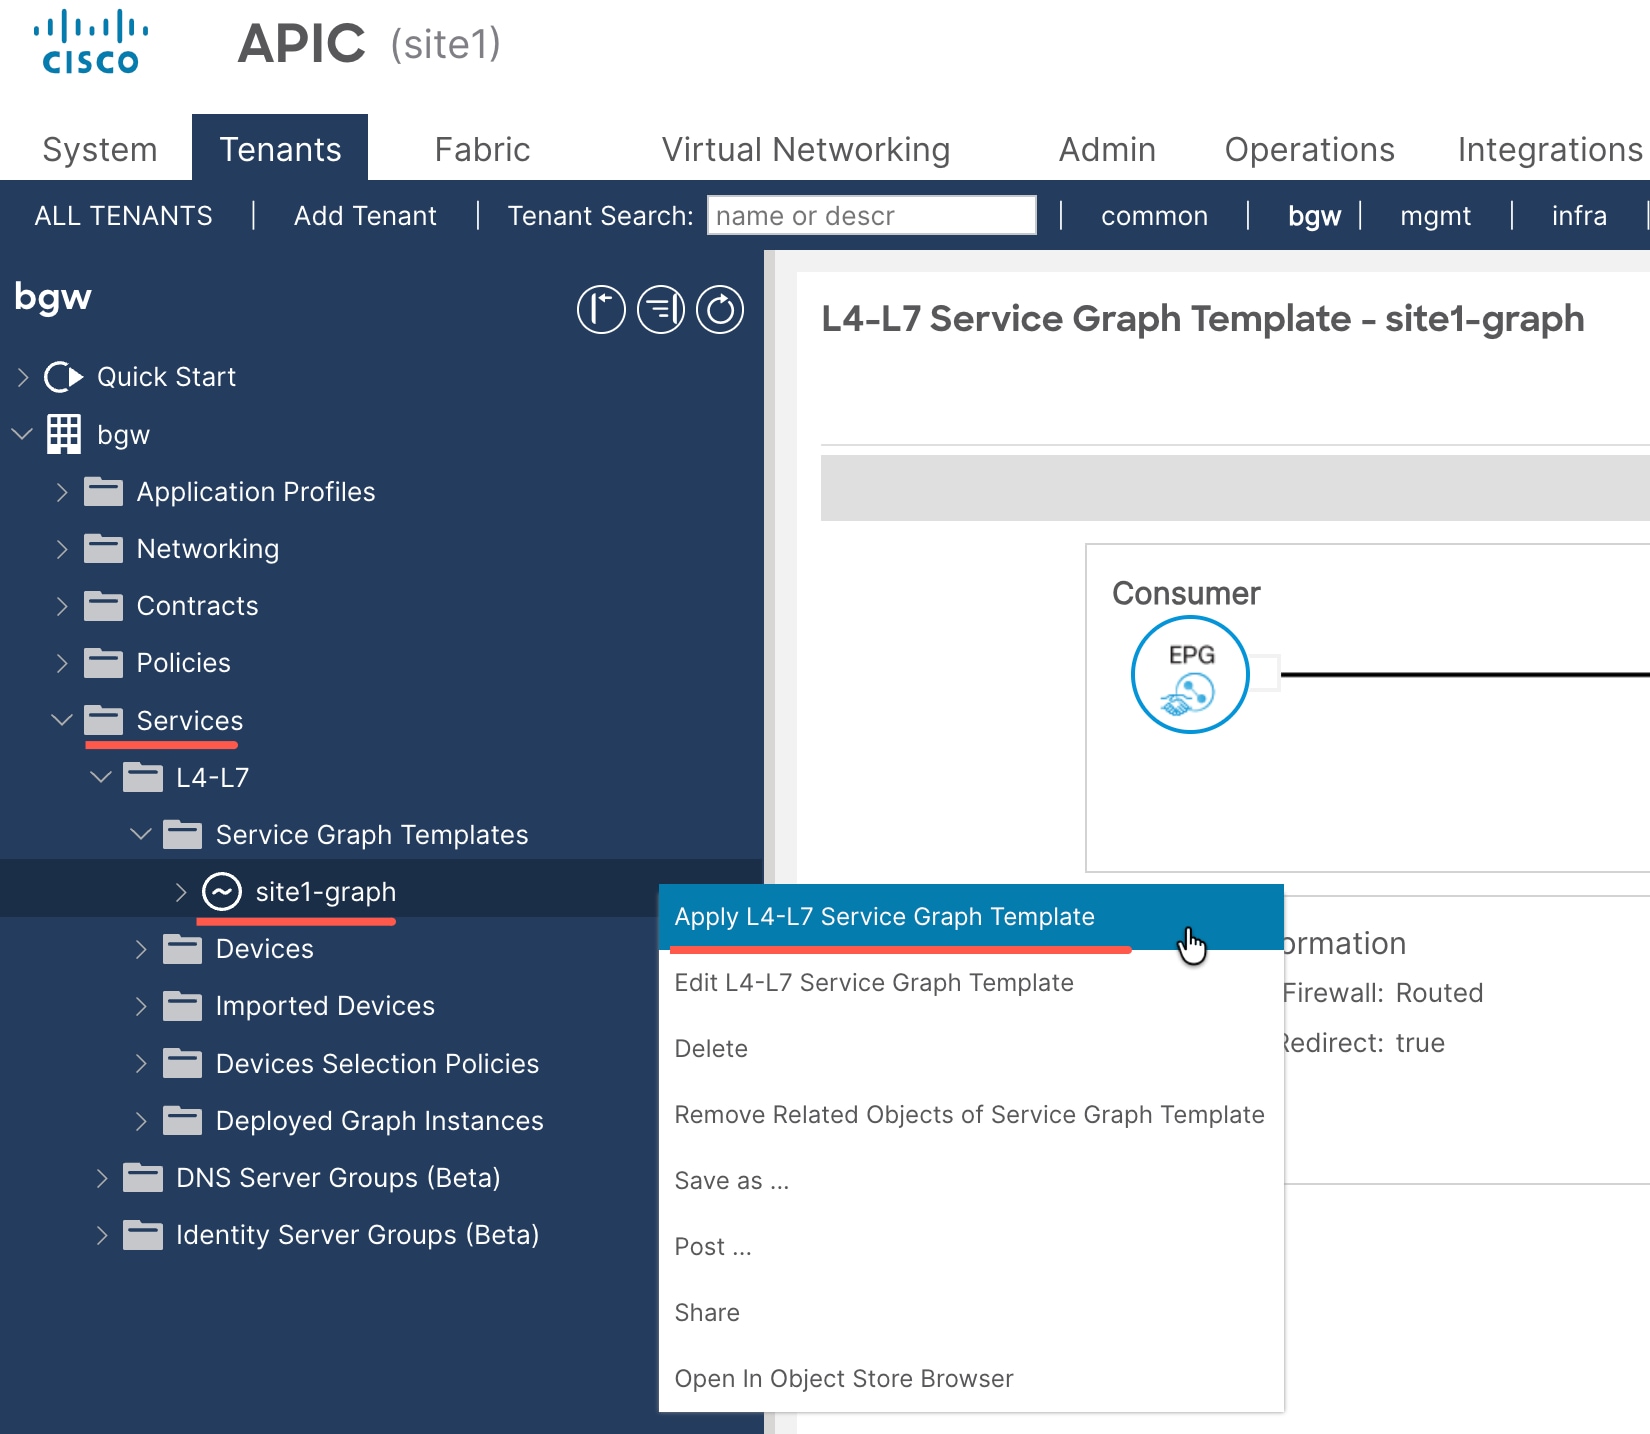This screenshot has height=1434, width=1650.
Task: Select Open In Object Store Browser
Action: [x=971, y=1379]
